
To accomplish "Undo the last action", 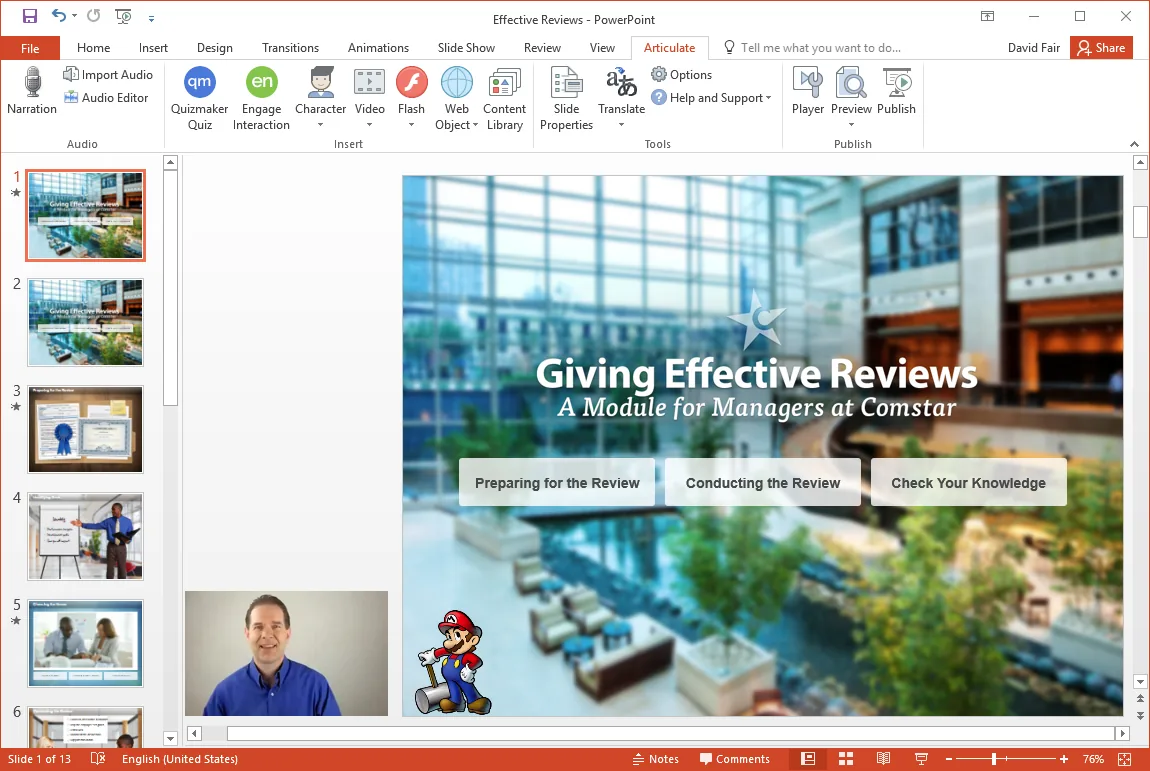I will 59,16.
